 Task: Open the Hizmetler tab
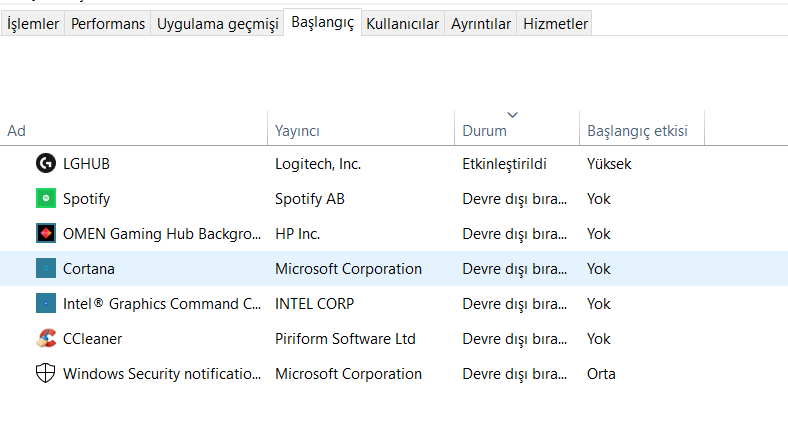click(x=555, y=24)
